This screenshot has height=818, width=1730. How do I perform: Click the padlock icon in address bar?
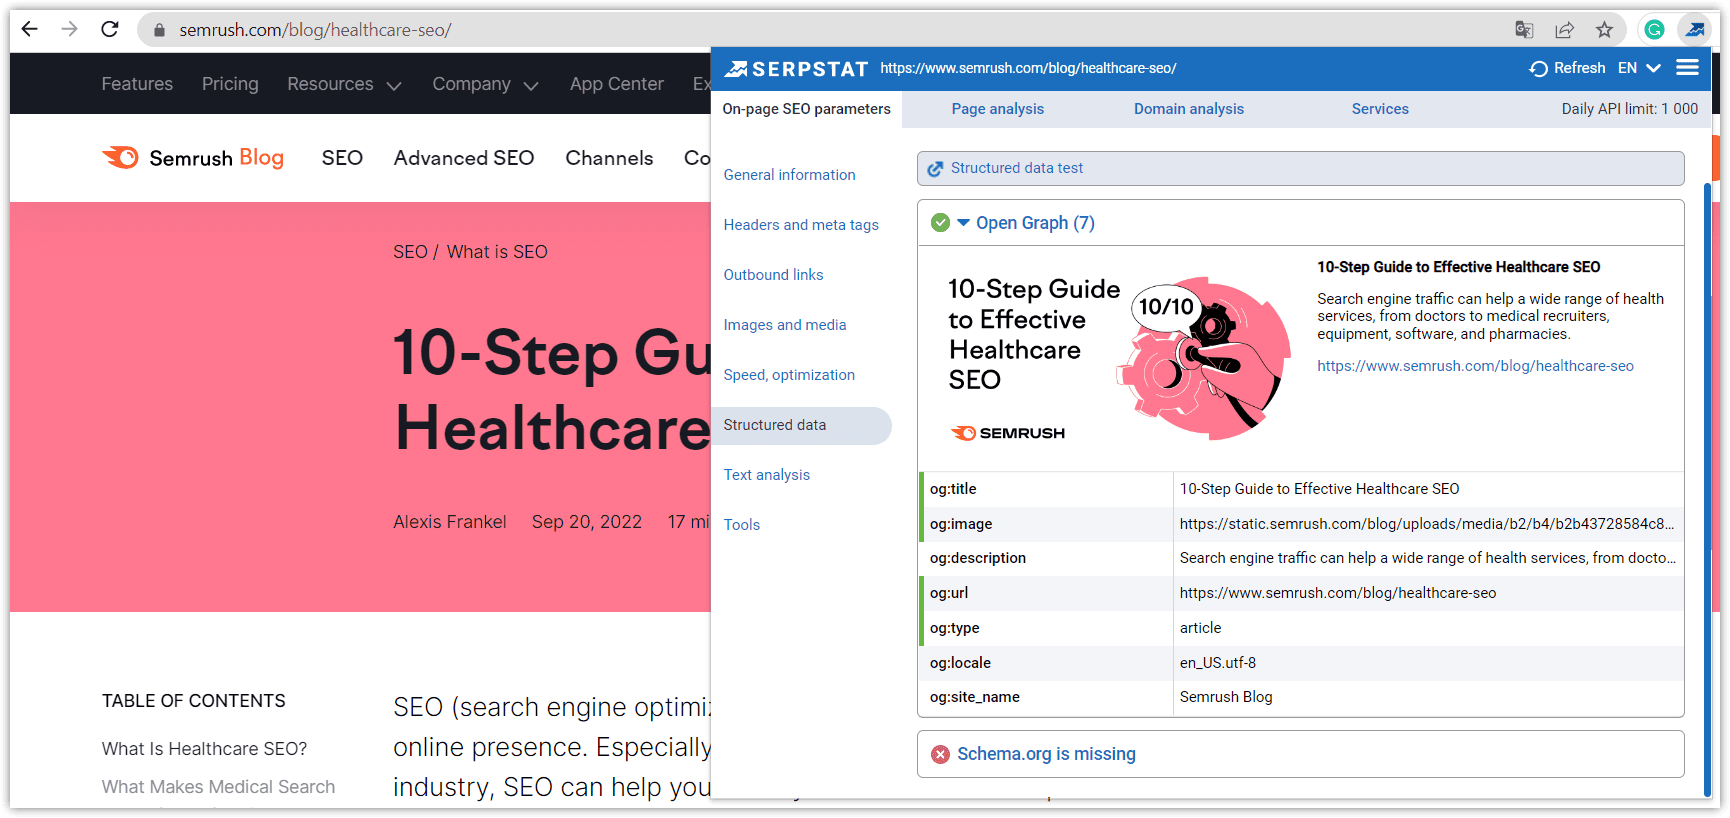pos(158,30)
